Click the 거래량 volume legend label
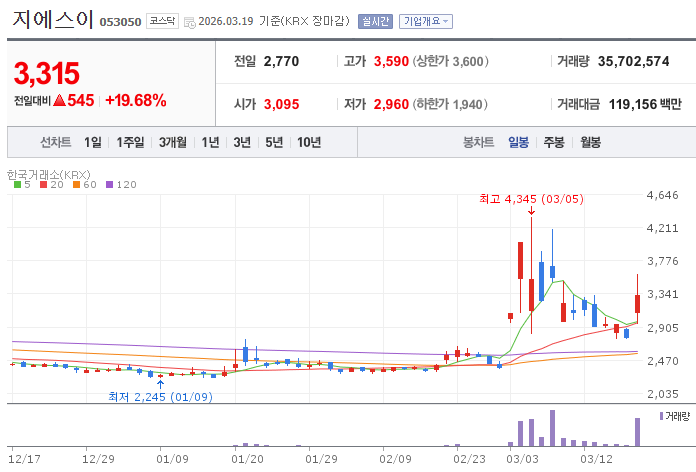 pos(677,416)
